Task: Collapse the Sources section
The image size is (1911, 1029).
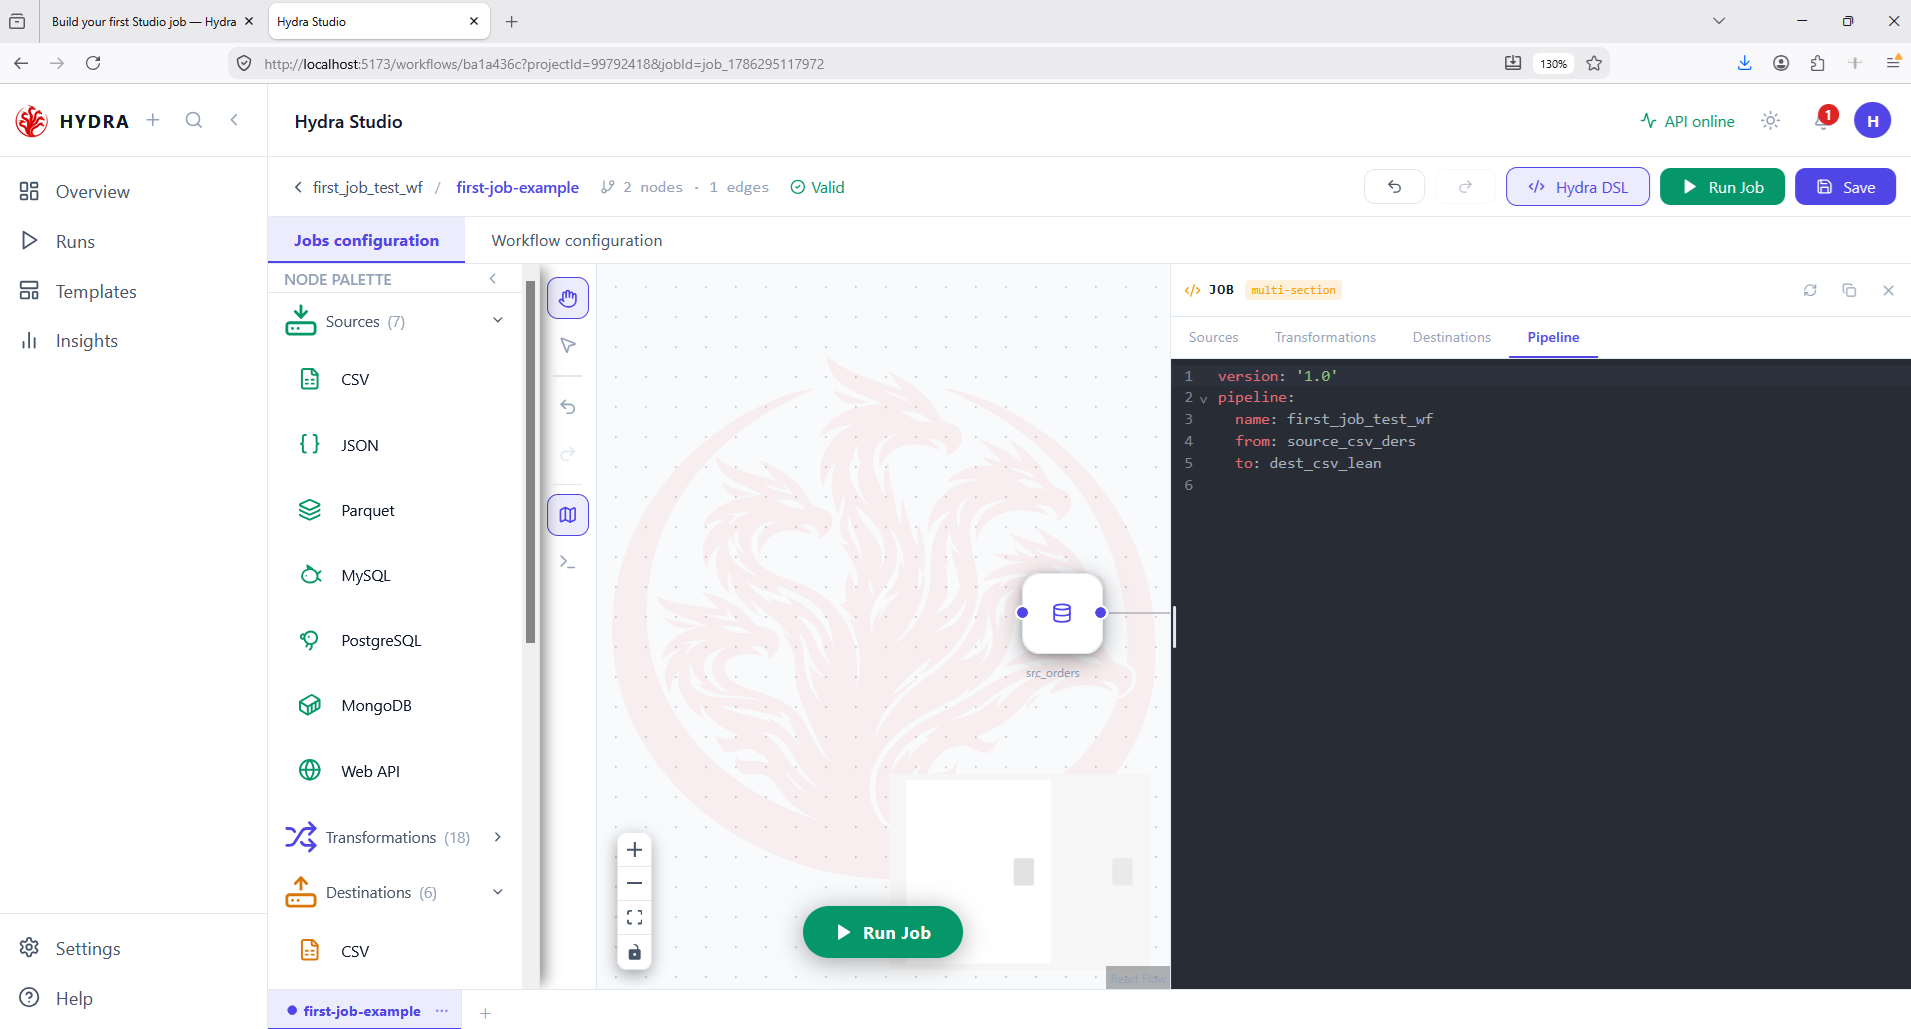Action: (498, 320)
